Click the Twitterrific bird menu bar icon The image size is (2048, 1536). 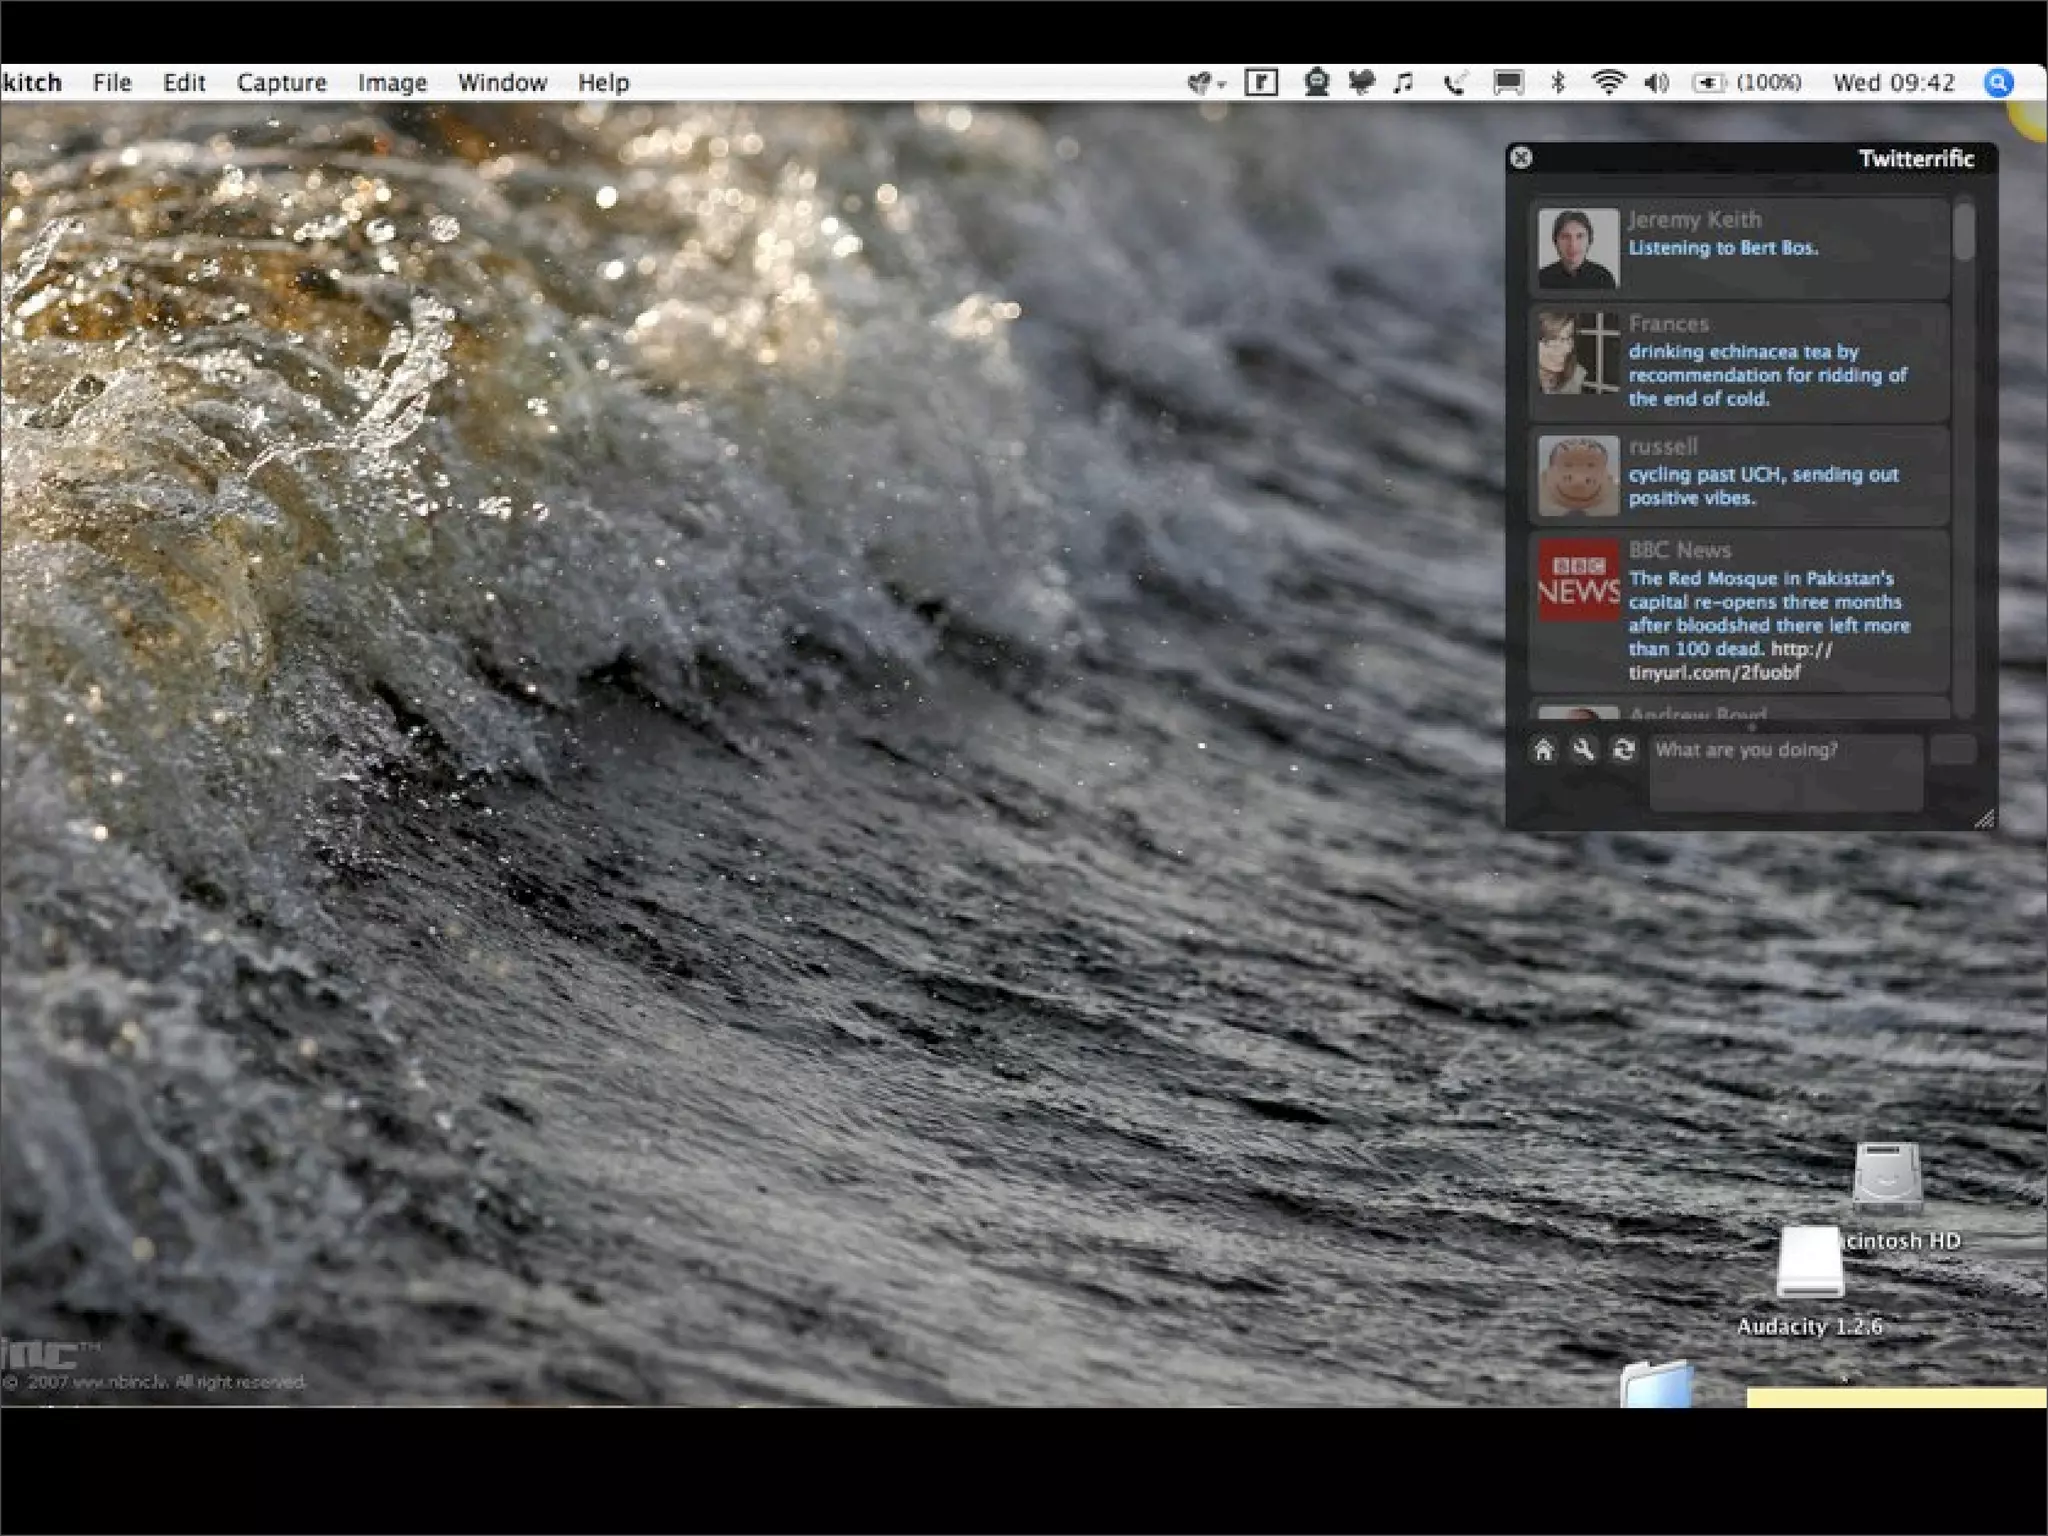[1361, 83]
